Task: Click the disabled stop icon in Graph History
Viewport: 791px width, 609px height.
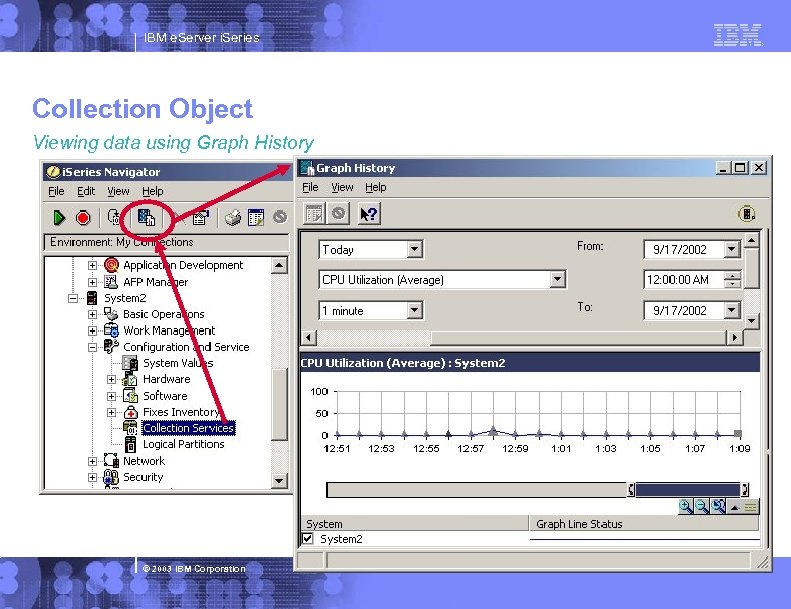Action: [x=339, y=213]
